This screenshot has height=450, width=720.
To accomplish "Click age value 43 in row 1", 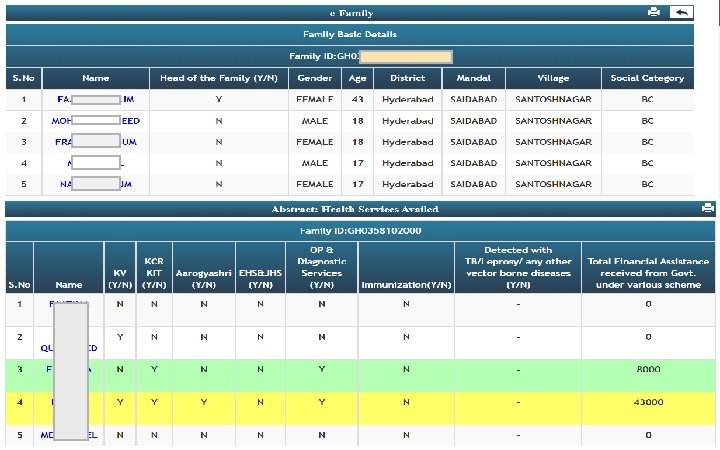I will pyautogui.click(x=358, y=99).
